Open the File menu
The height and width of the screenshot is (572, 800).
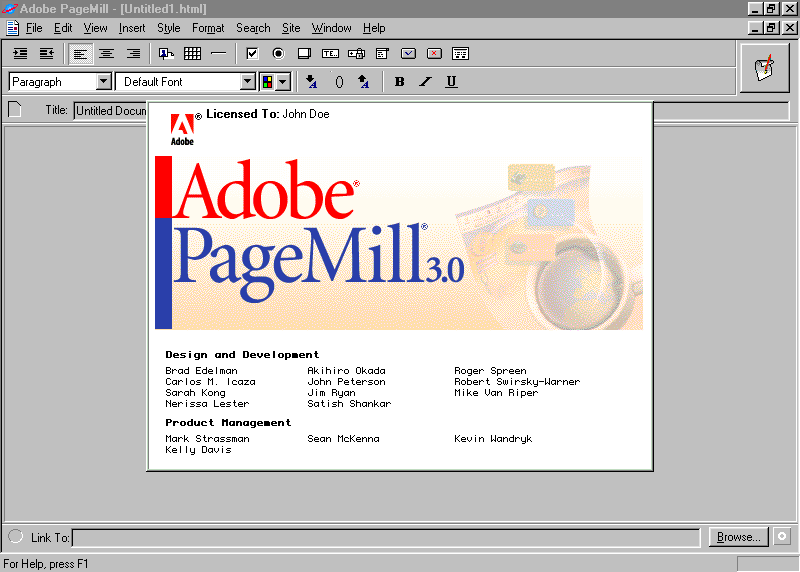tap(34, 28)
